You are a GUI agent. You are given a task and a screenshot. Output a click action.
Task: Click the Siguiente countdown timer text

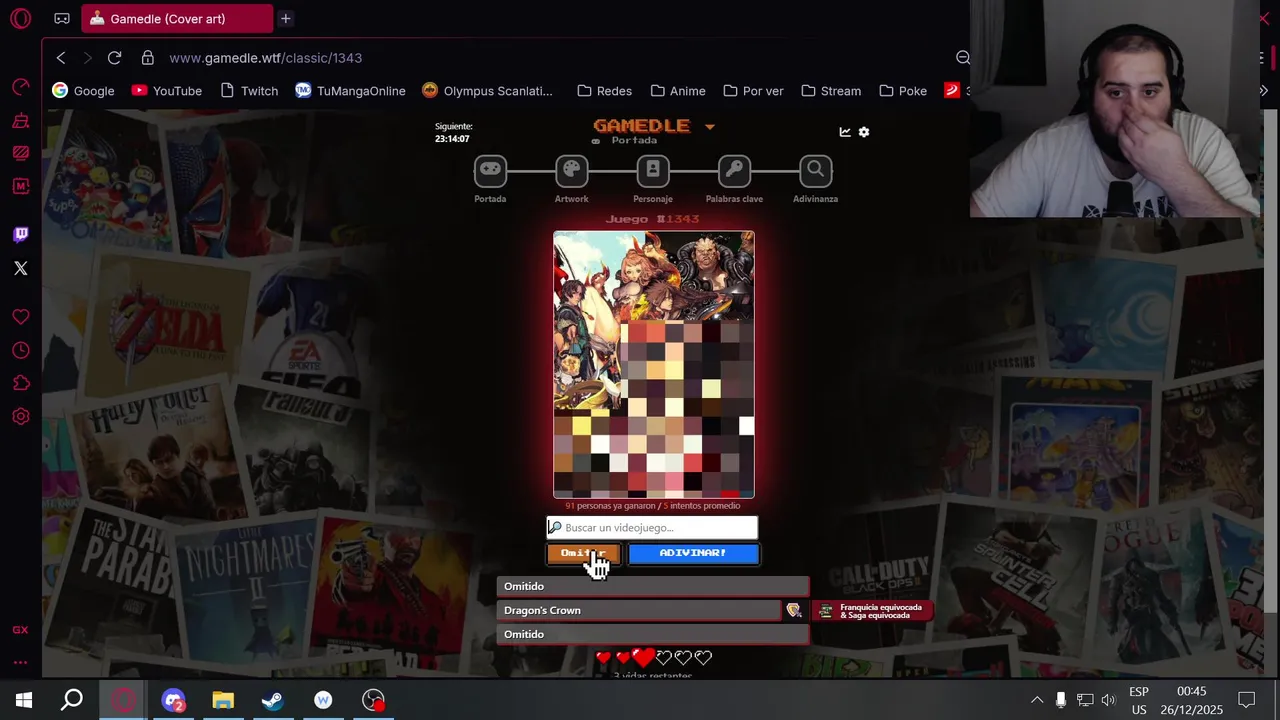(x=453, y=133)
